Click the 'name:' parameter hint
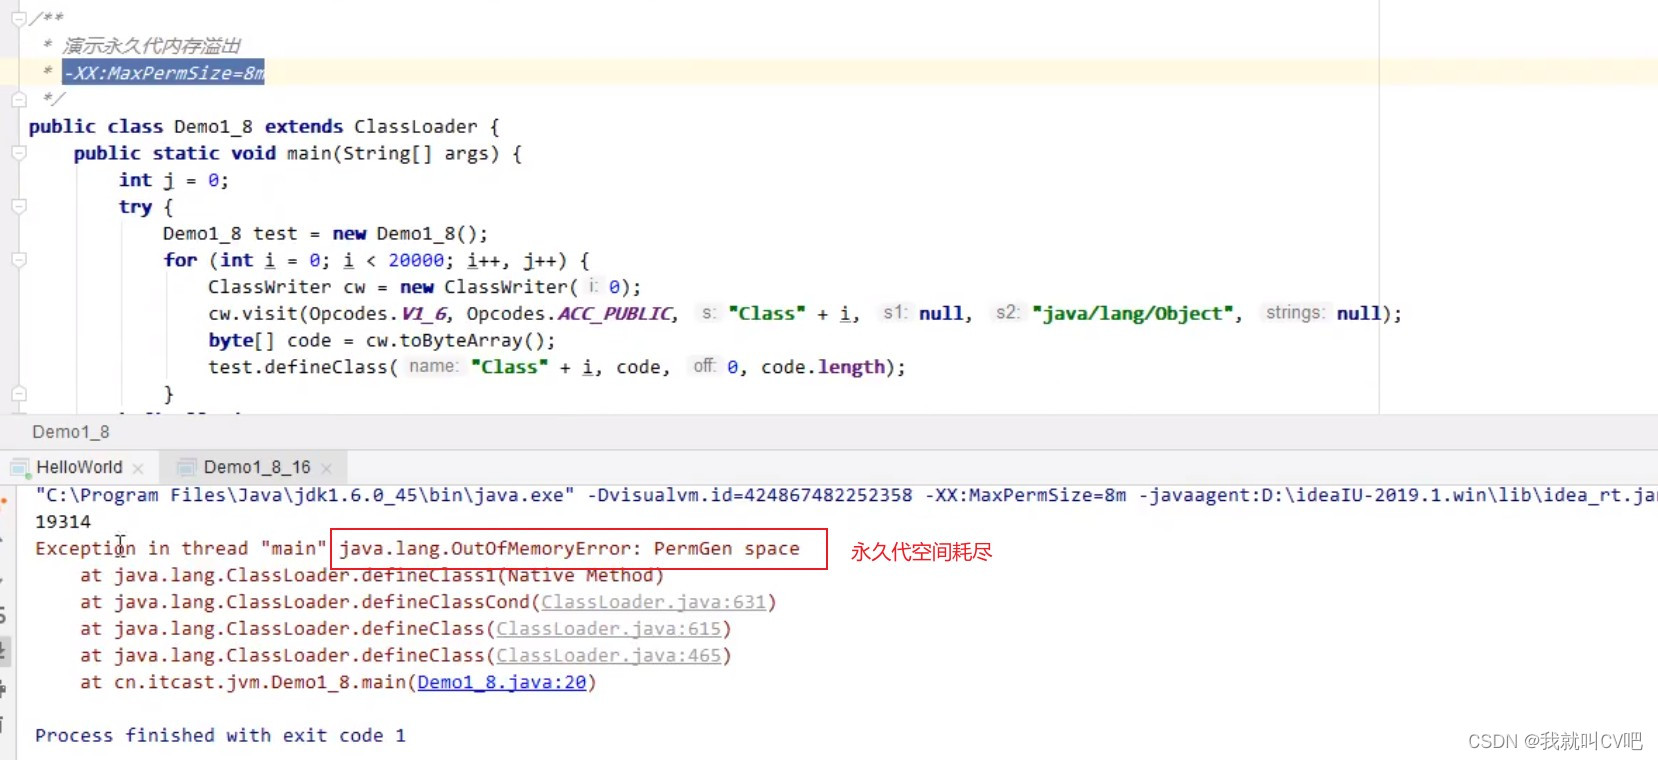Screen dimensions: 1658x760 point(434,366)
